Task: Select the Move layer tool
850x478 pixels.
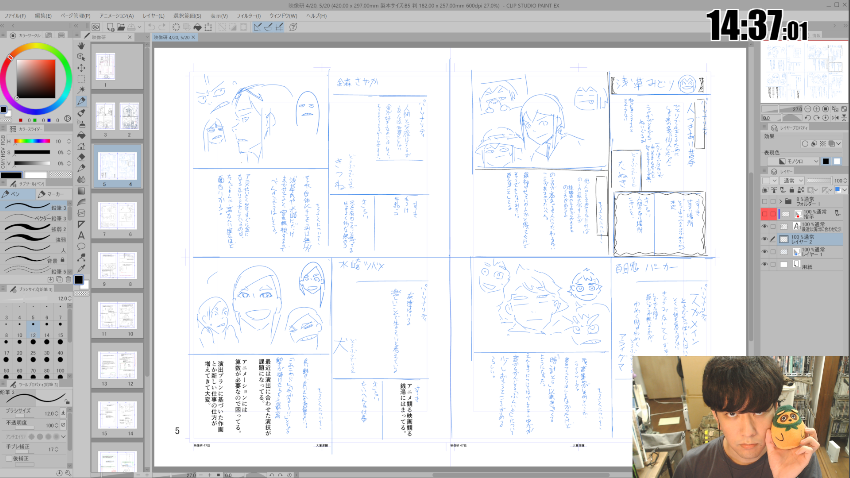Action: pyautogui.click(x=81, y=68)
